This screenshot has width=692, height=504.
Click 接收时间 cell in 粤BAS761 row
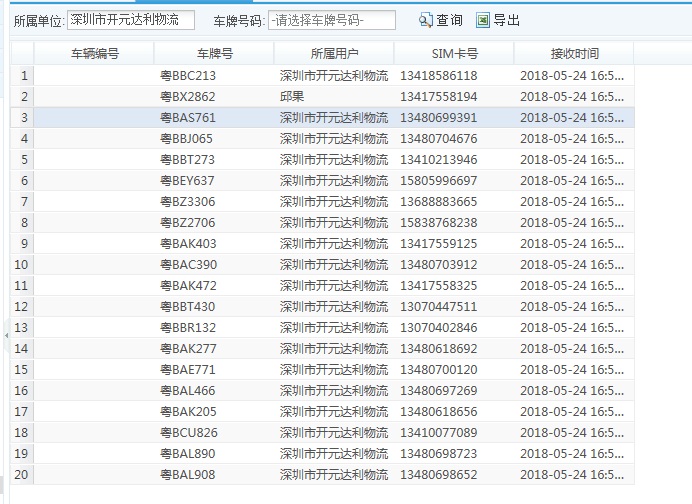click(574, 118)
